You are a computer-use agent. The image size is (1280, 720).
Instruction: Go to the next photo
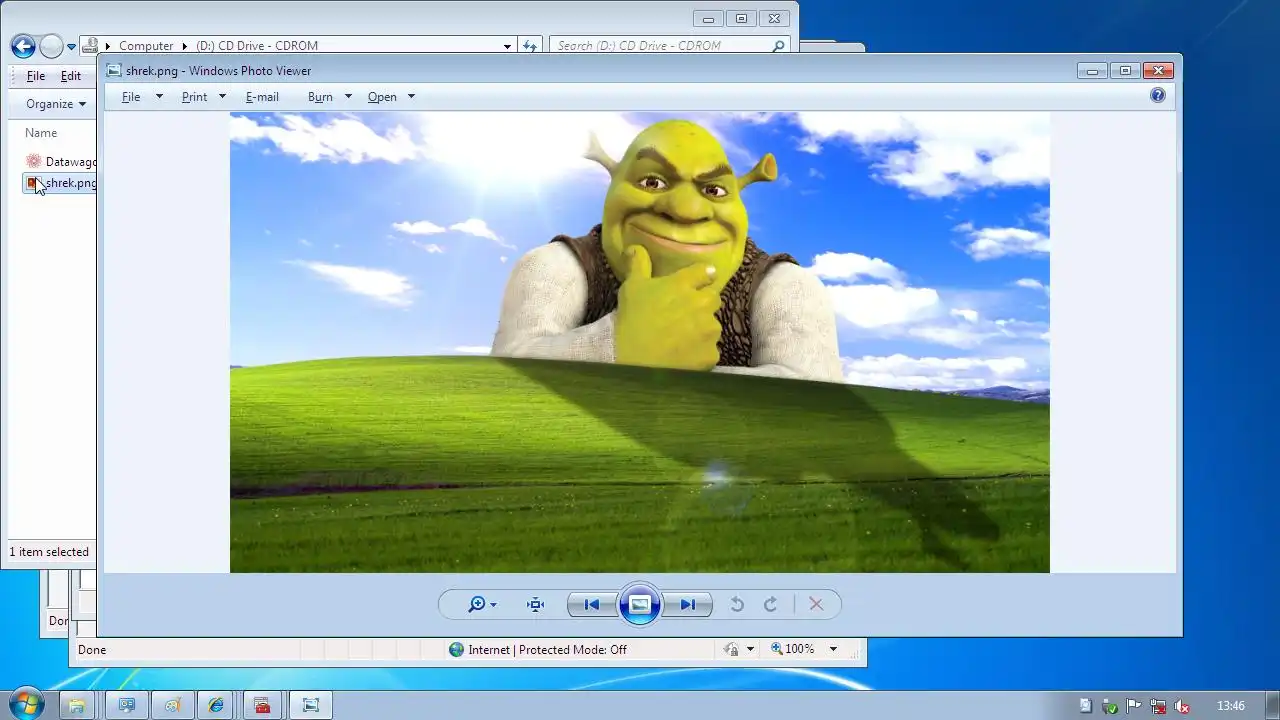tap(688, 604)
